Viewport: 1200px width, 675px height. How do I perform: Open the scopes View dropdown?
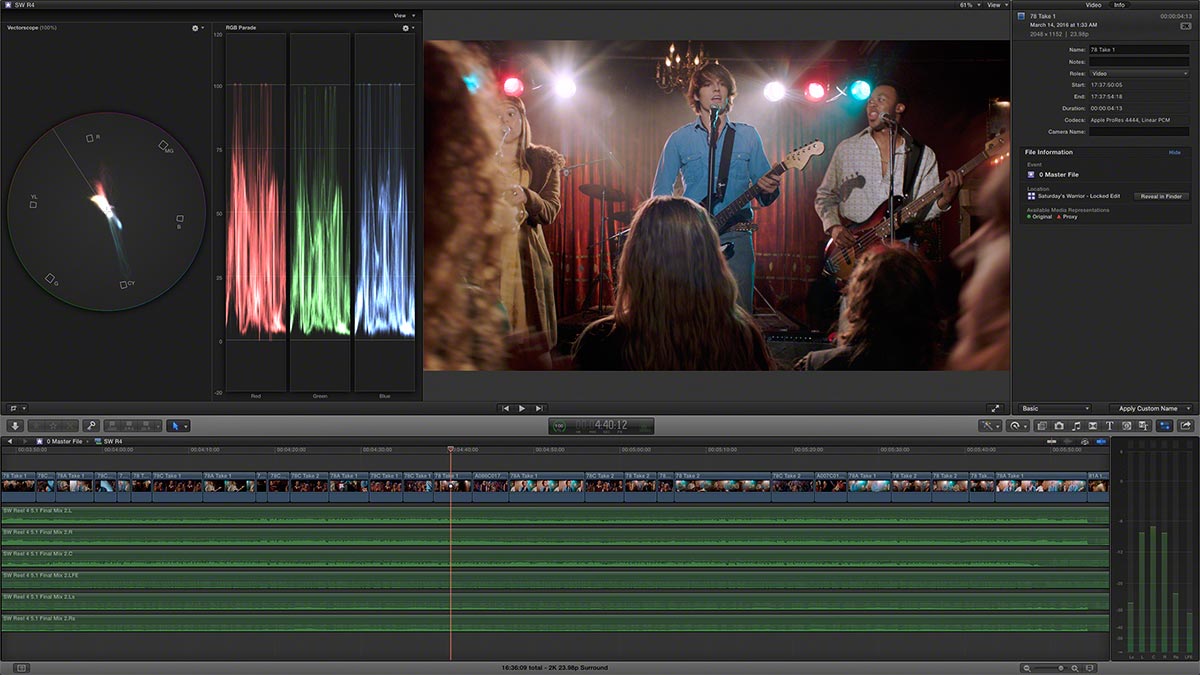tap(403, 16)
